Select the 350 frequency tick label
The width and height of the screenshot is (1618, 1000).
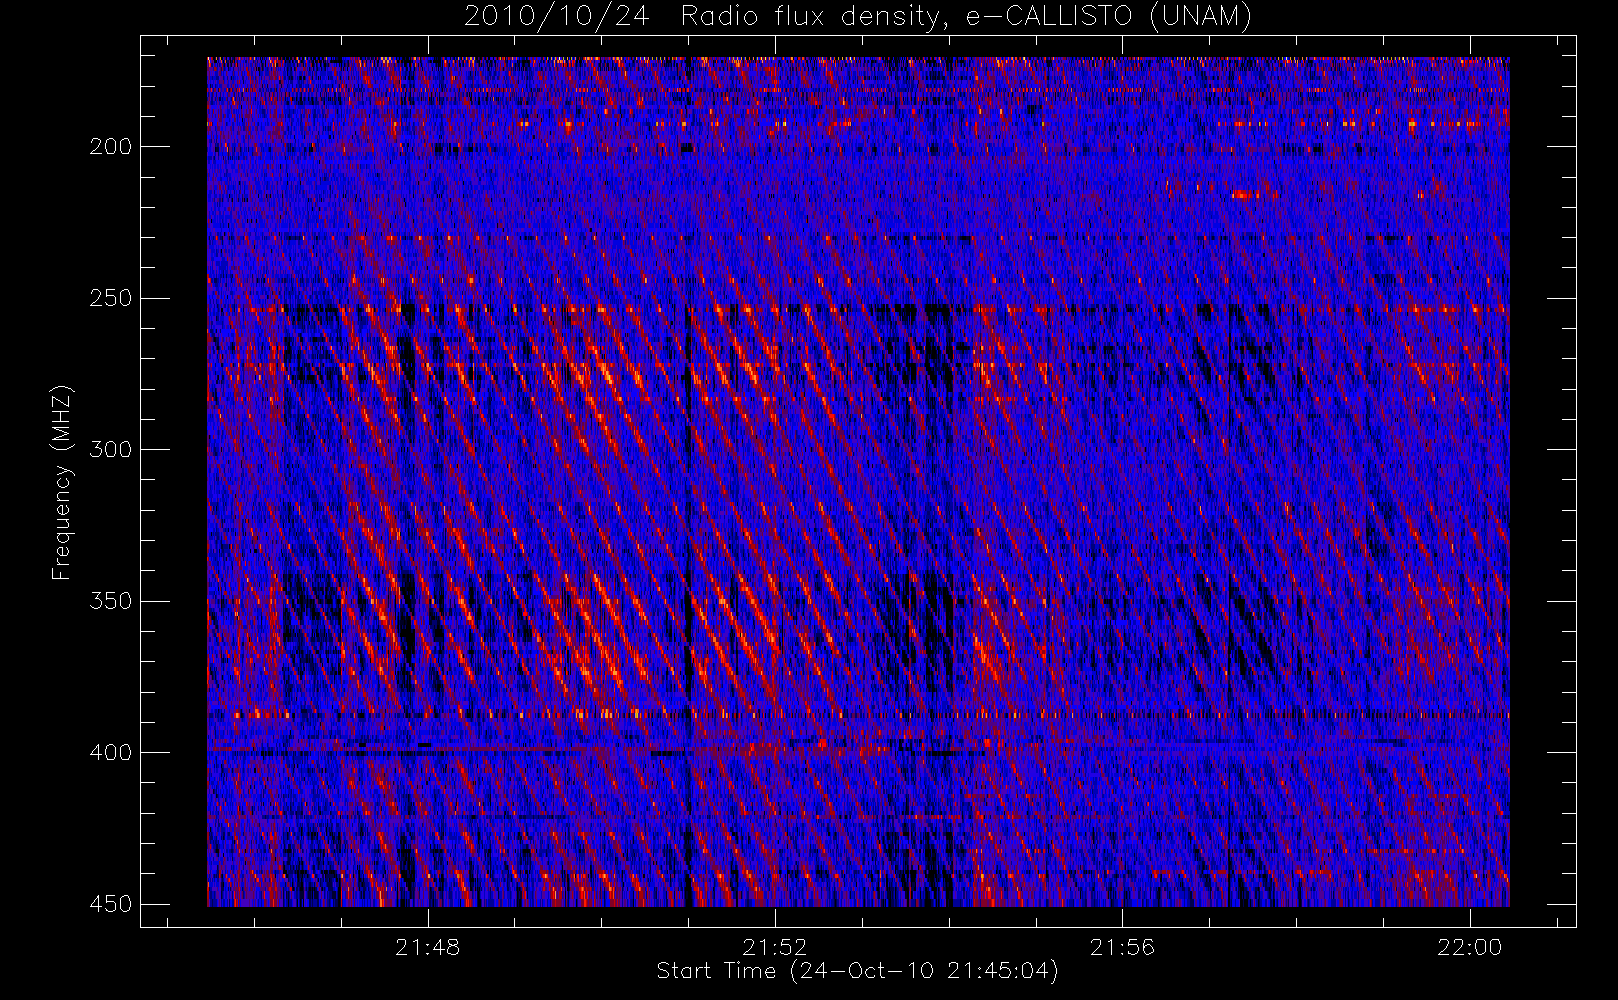110,601
